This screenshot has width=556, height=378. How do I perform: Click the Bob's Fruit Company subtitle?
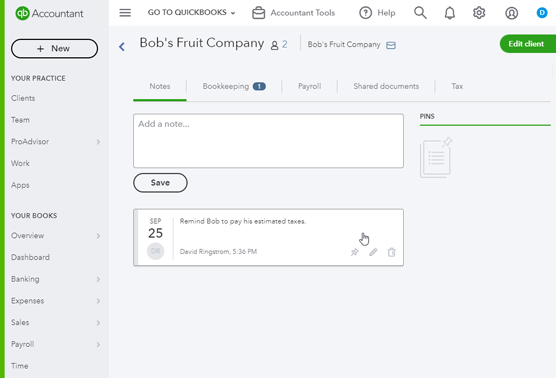coord(344,45)
